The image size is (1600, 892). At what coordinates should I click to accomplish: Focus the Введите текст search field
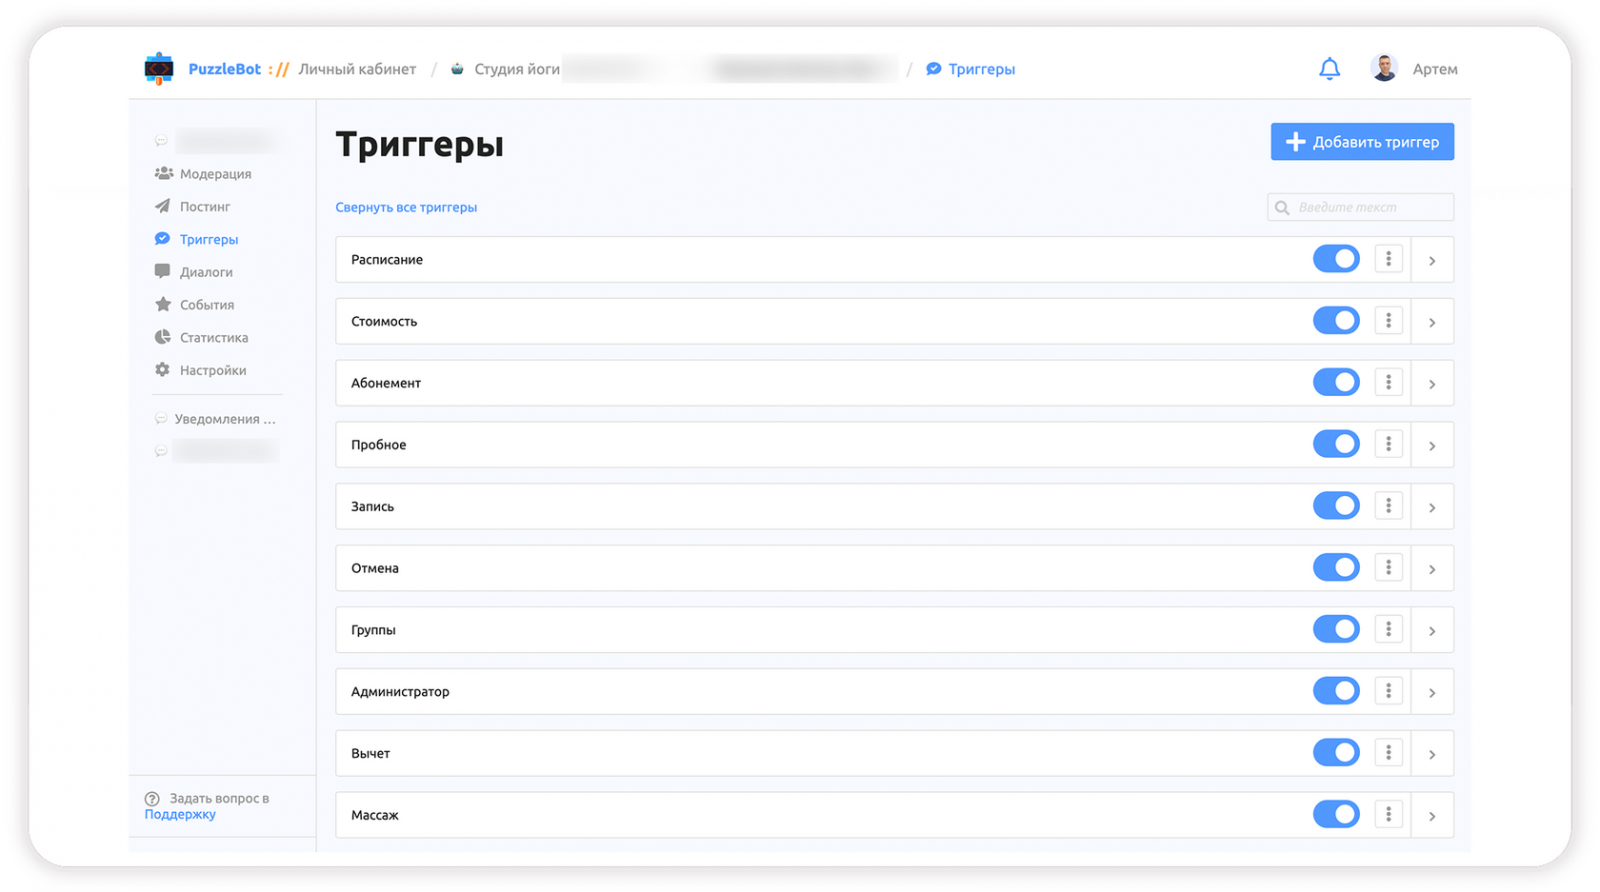[x=1360, y=207]
